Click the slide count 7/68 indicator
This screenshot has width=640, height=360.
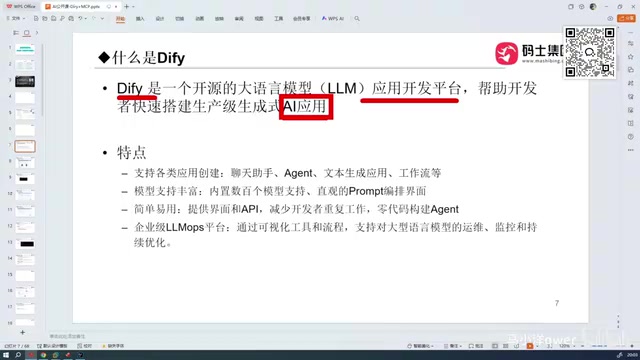coord(17,346)
